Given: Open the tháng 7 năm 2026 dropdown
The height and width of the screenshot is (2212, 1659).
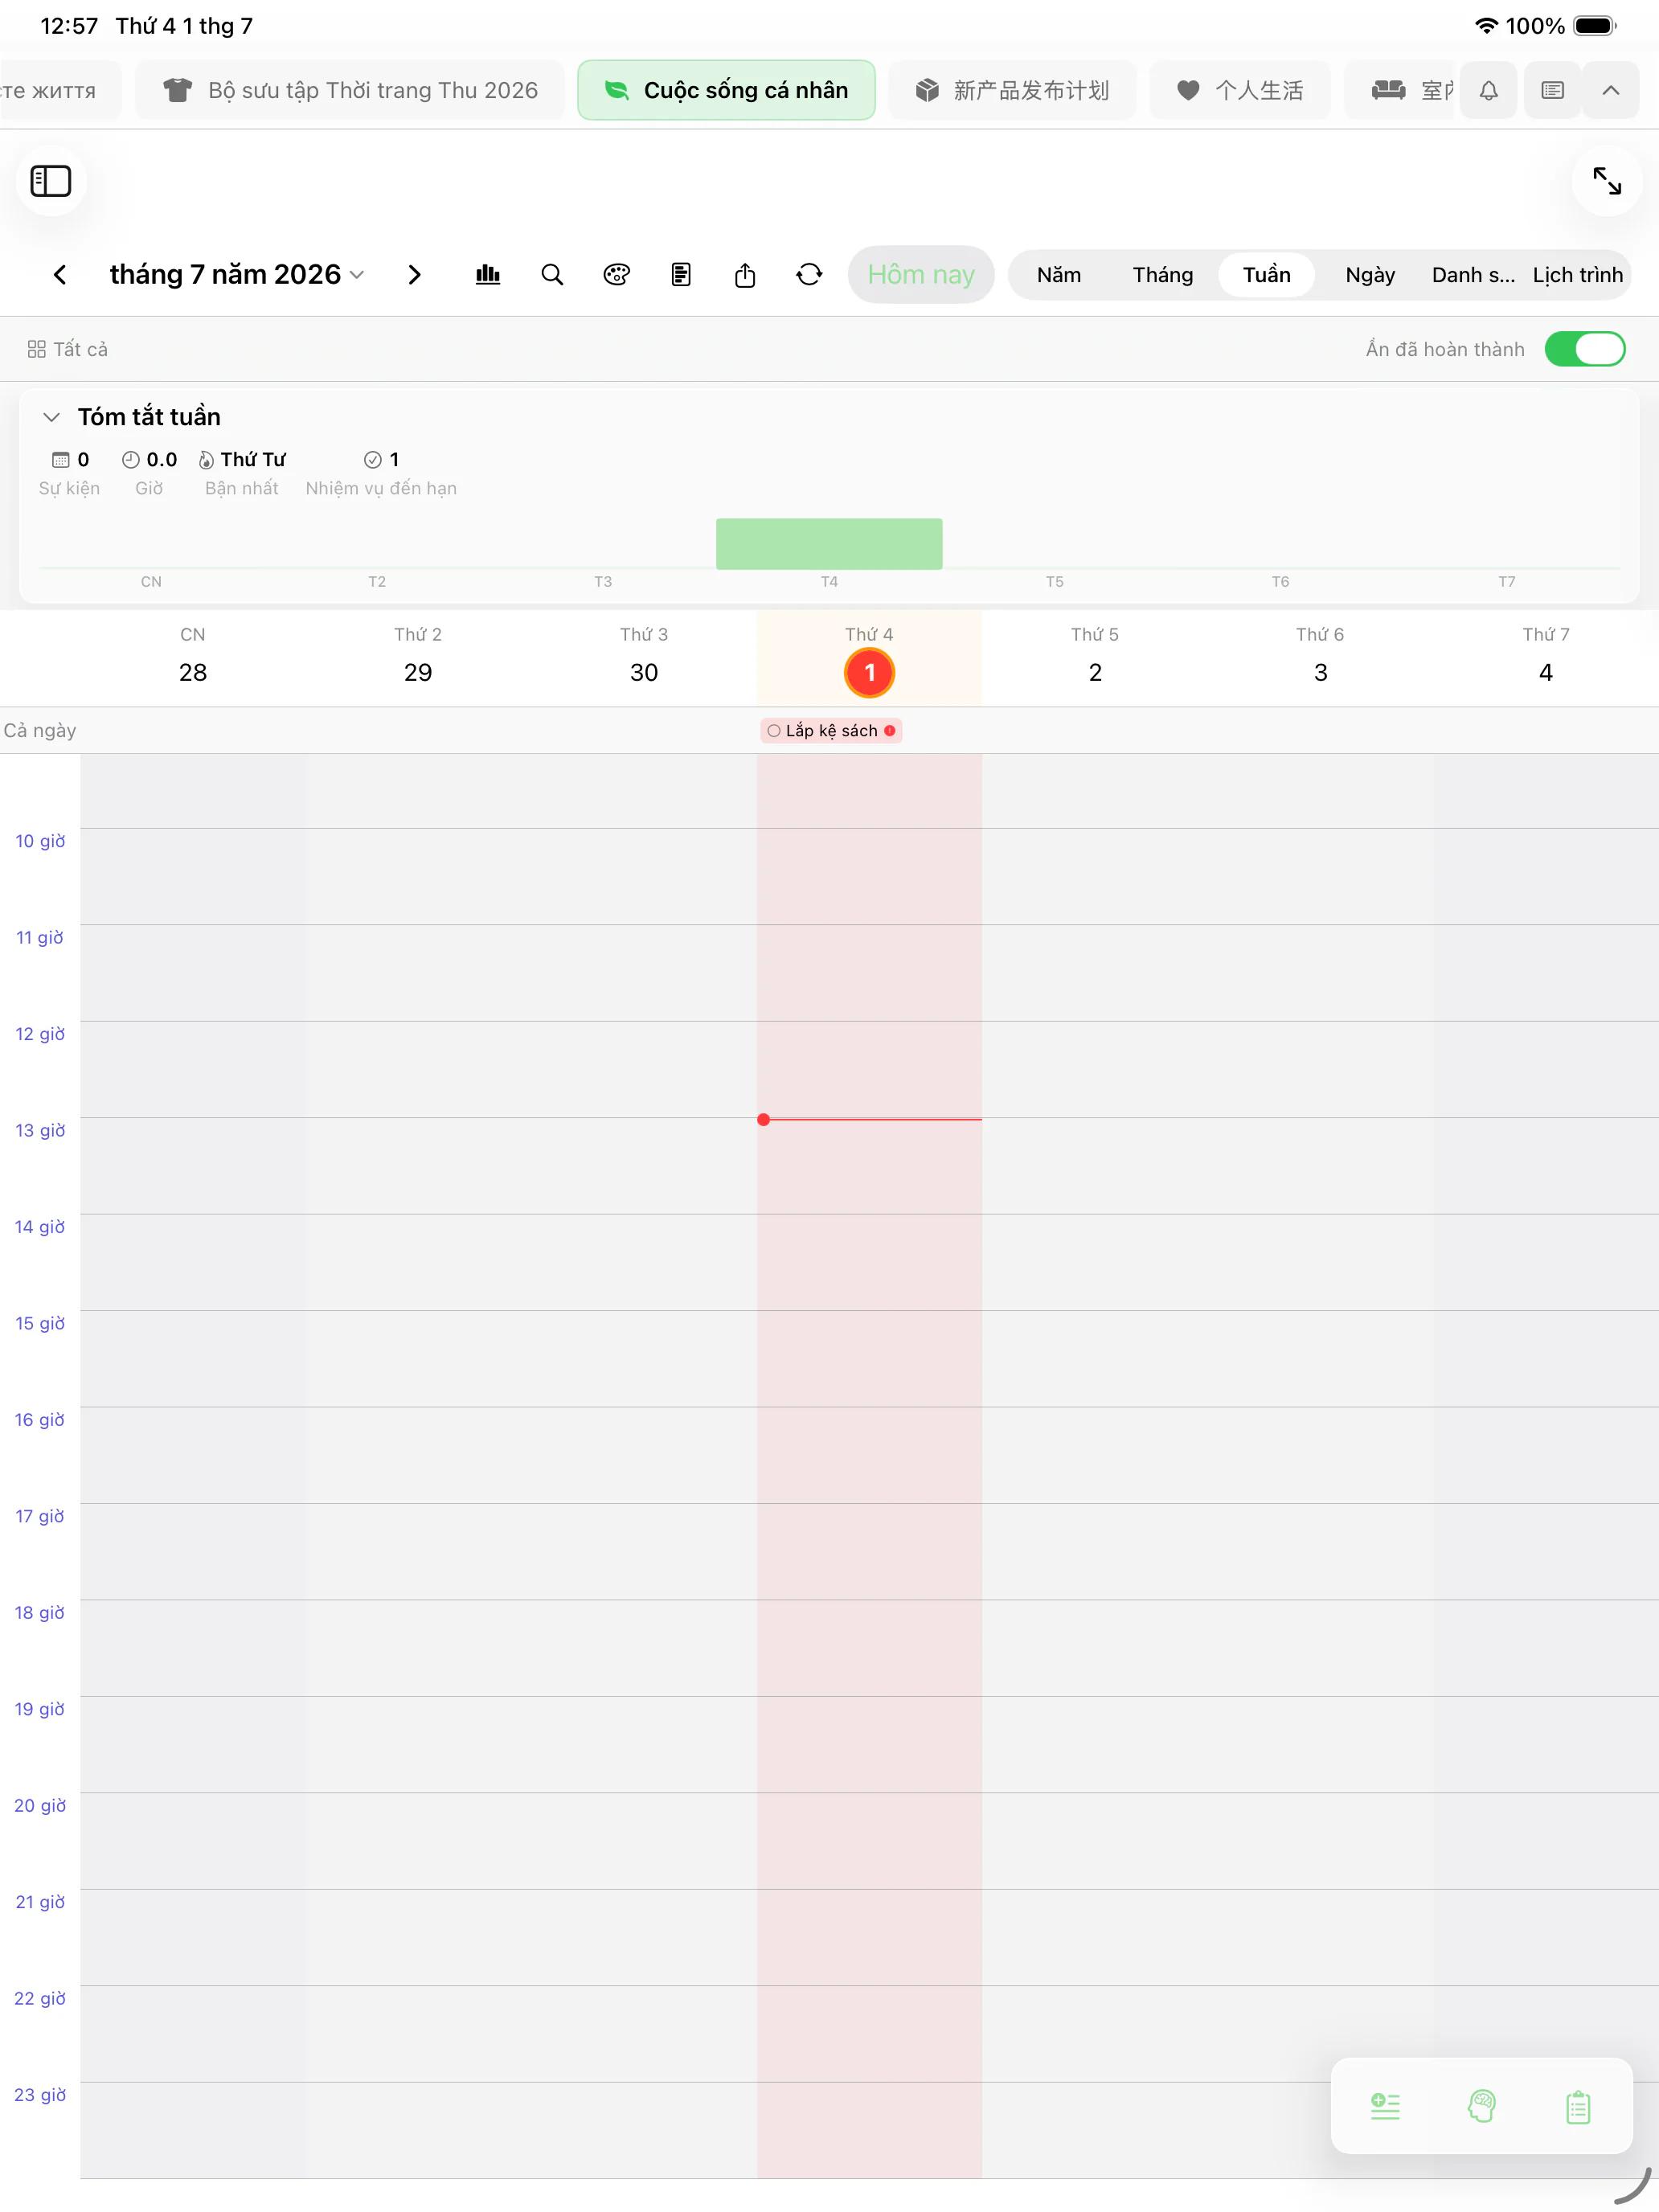Looking at the screenshot, I should pos(236,274).
